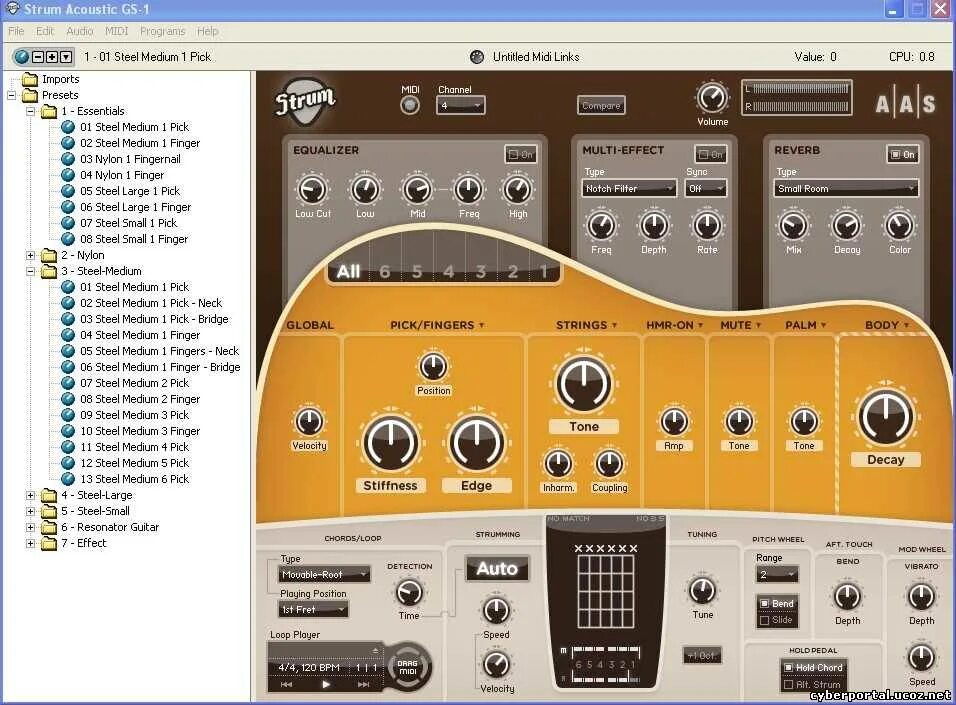Screen dimensions: 956x705
Task: Click the Drag MIDI circular icon
Action: click(x=407, y=667)
